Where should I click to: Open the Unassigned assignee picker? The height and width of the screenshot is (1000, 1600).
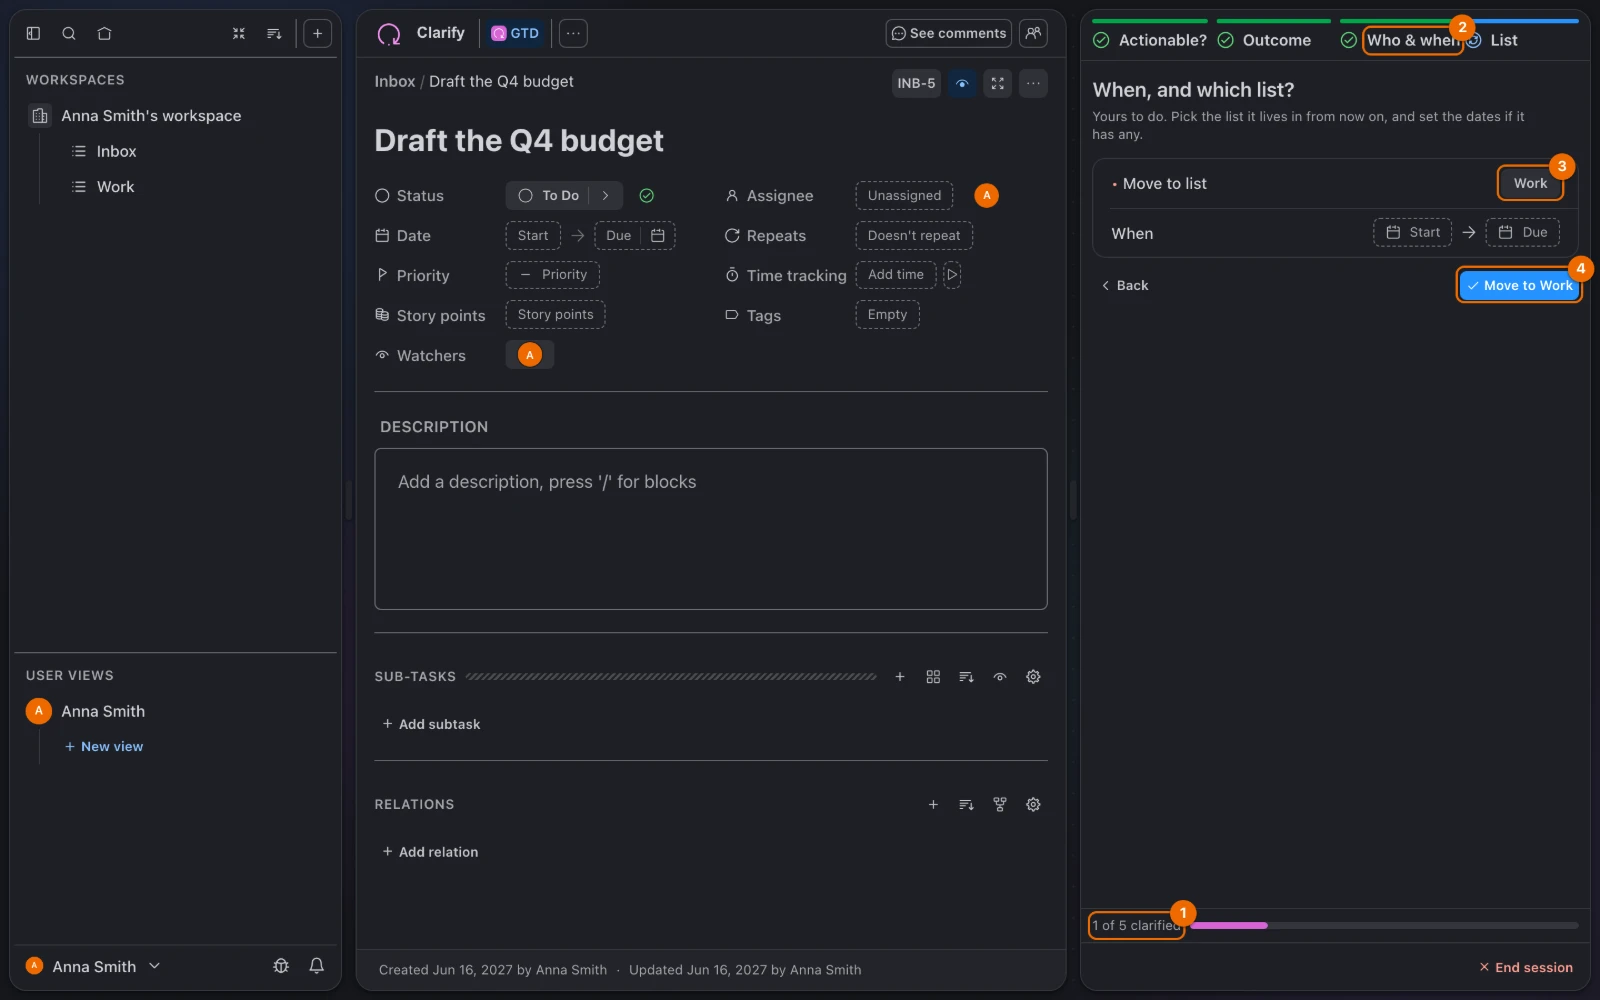click(x=904, y=195)
